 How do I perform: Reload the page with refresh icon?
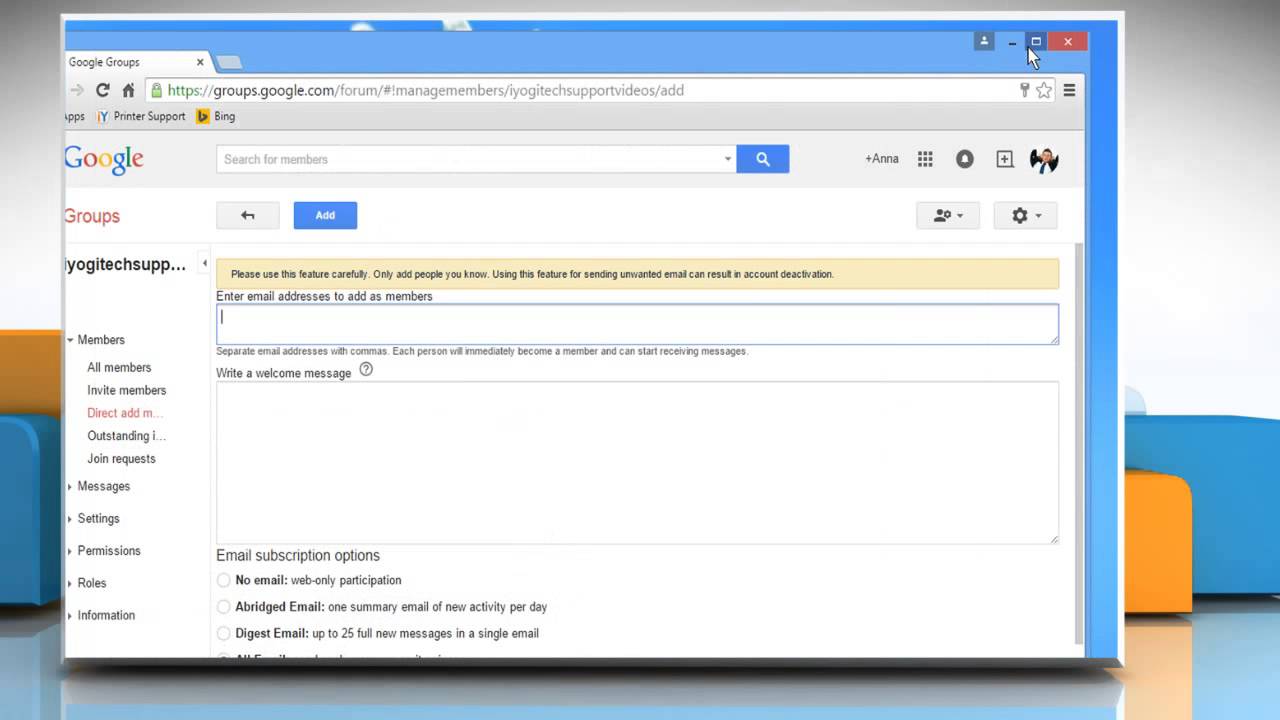click(x=102, y=90)
